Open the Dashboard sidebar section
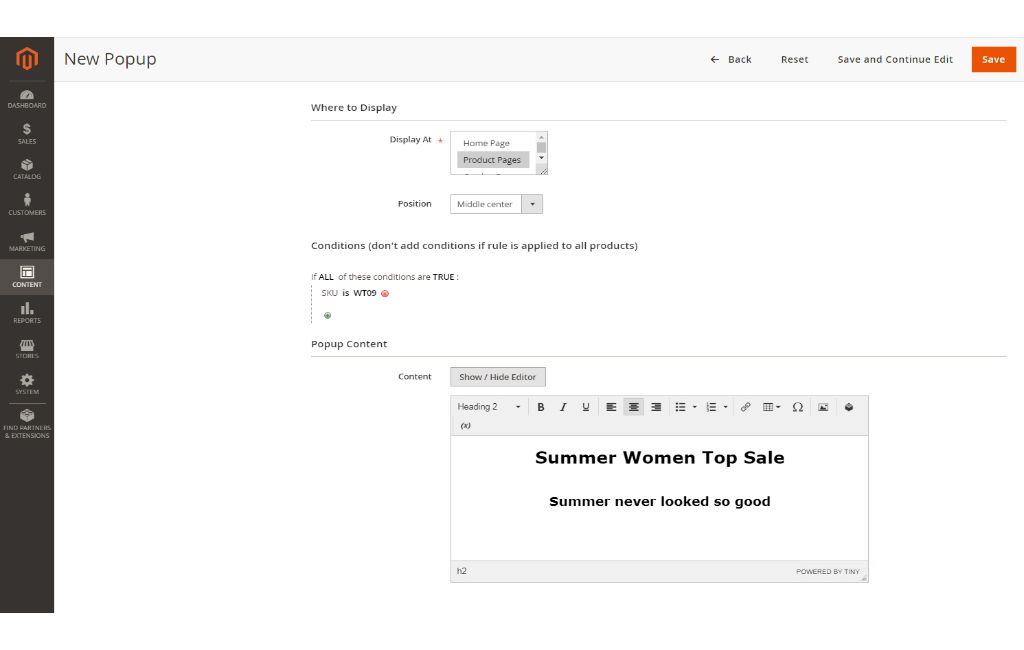The height and width of the screenshot is (650, 1024). 27,99
